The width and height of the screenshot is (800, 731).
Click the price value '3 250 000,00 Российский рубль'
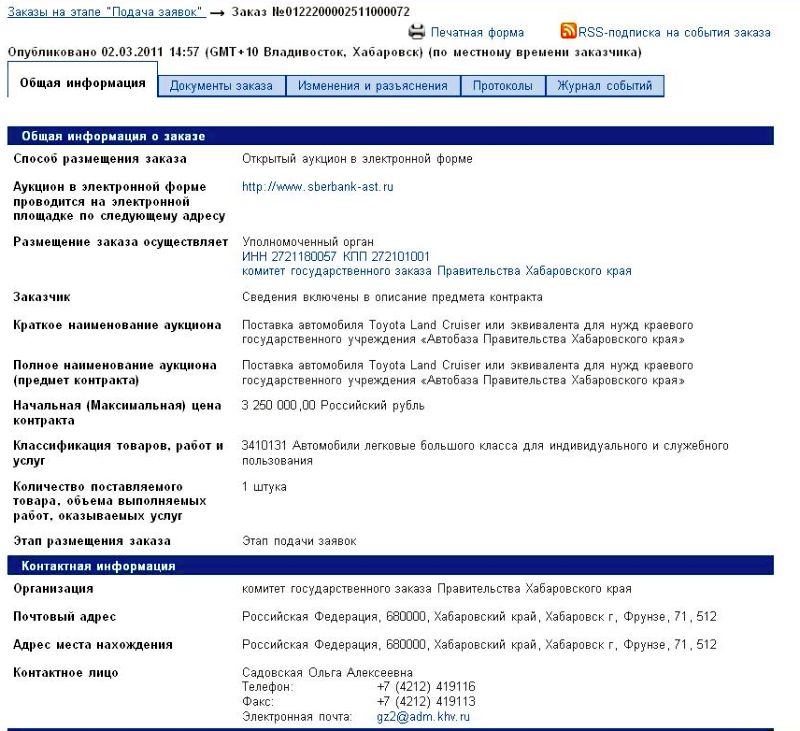[x=333, y=406]
